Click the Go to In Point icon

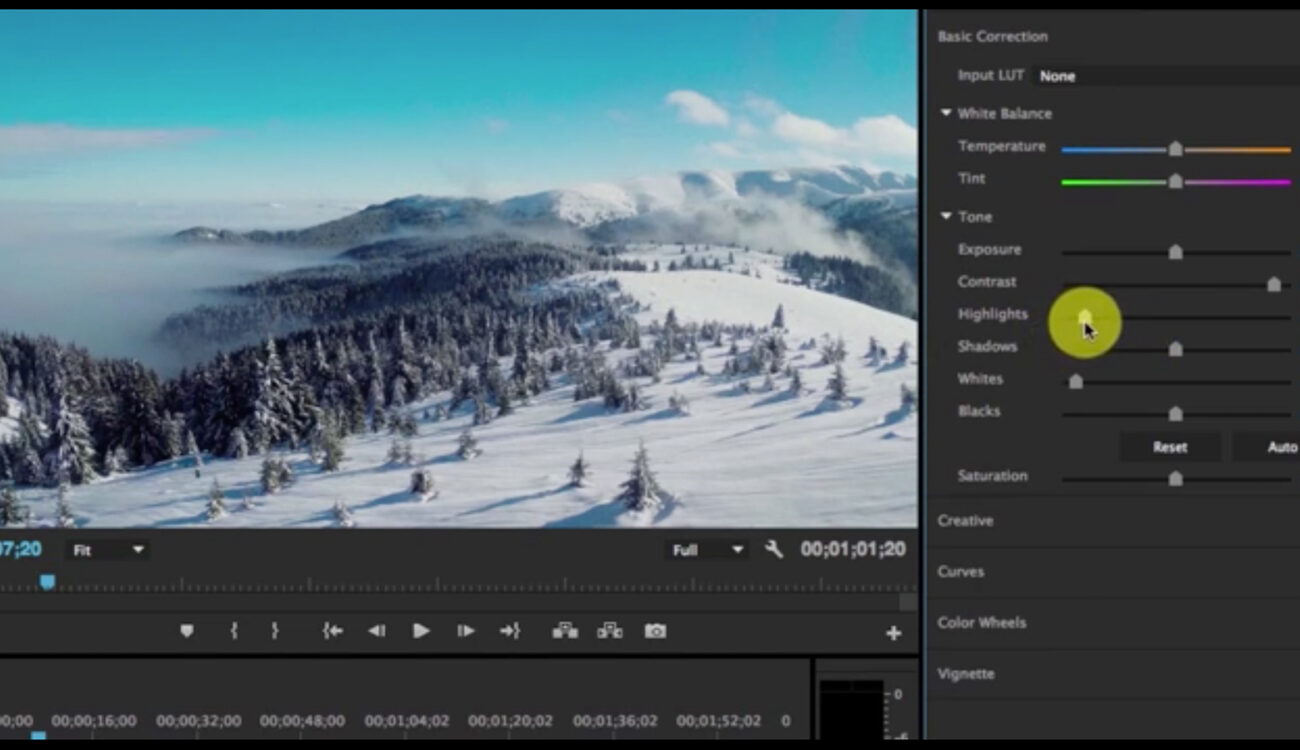(331, 631)
